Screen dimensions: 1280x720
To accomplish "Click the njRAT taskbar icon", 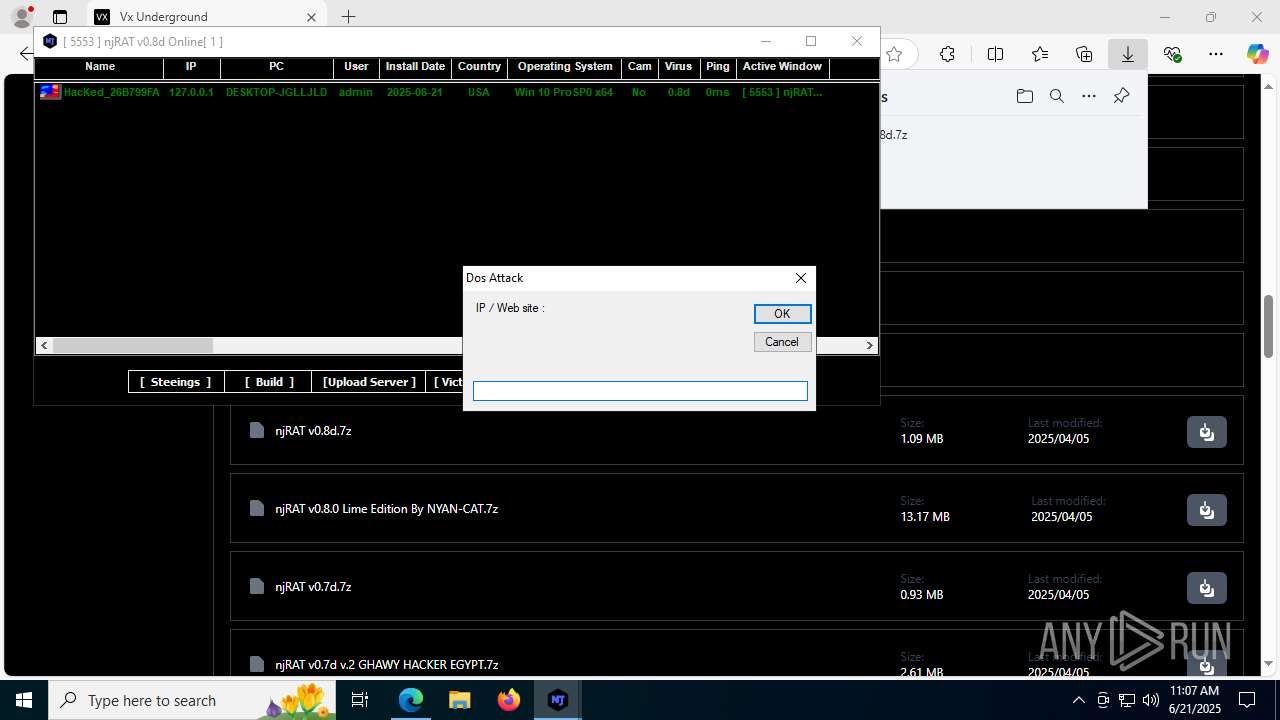I will coord(558,700).
